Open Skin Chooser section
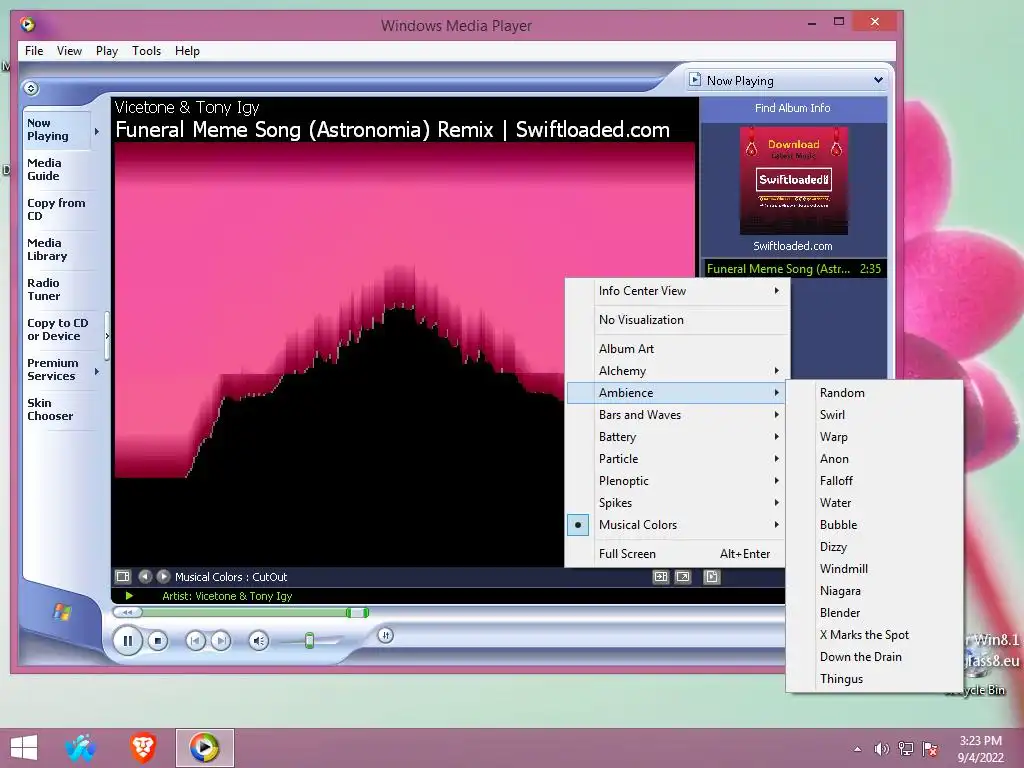 coord(50,409)
